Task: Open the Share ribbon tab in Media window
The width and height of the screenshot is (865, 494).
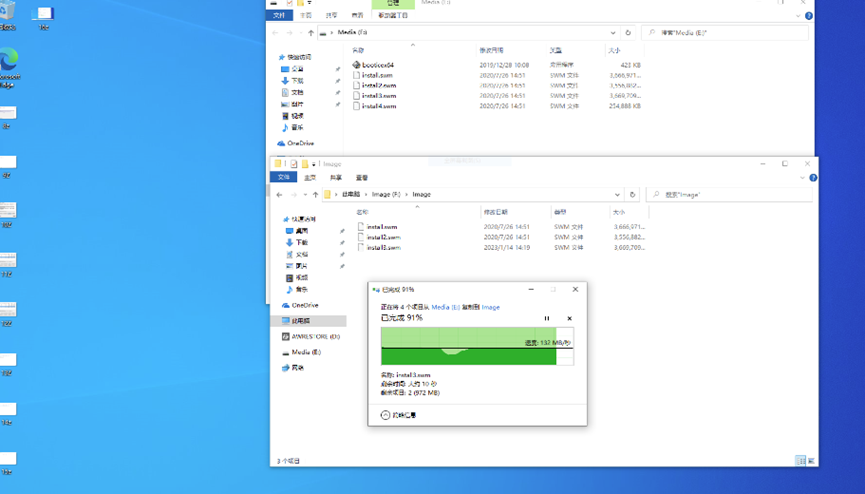Action: [332, 15]
